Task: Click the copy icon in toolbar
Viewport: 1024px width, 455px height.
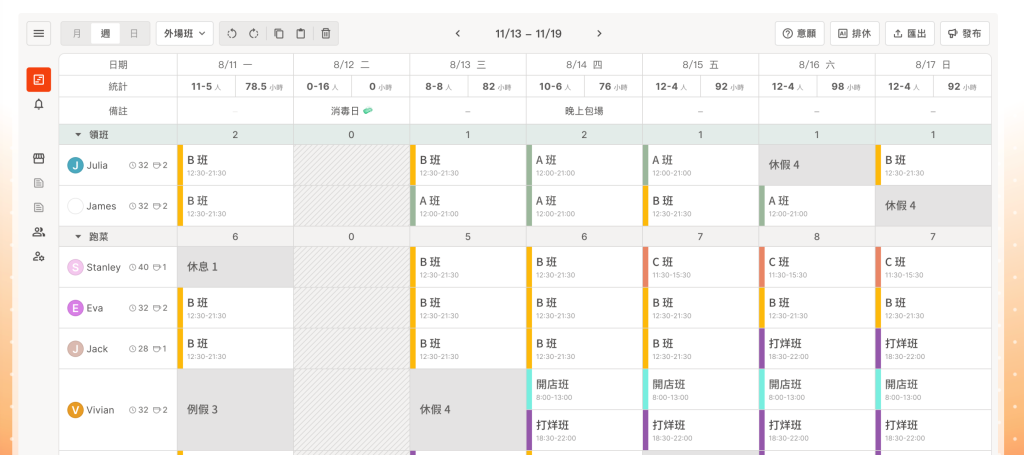Action: pyautogui.click(x=279, y=33)
